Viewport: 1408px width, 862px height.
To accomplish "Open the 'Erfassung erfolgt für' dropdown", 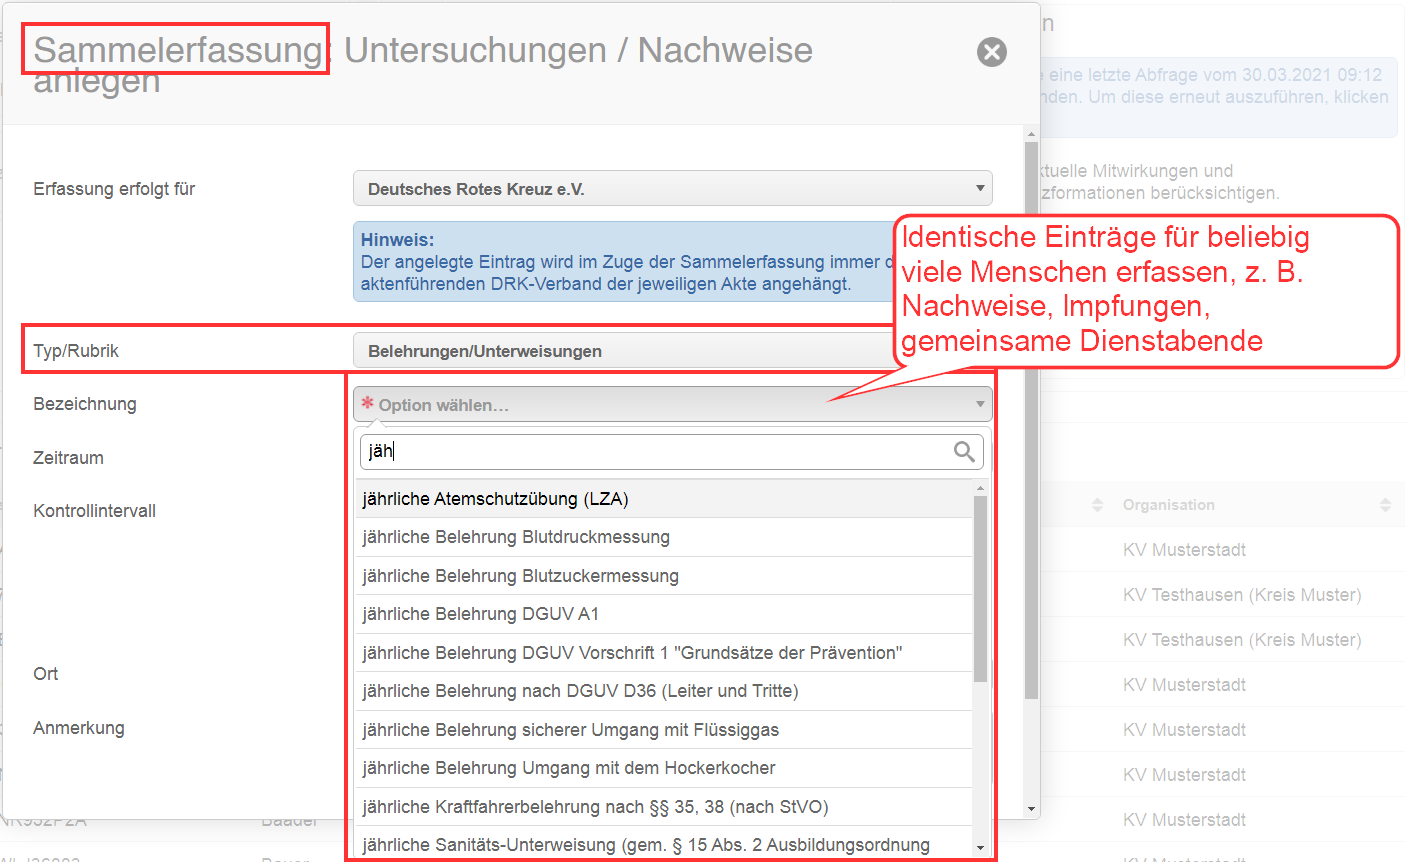I will [x=673, y=189].
